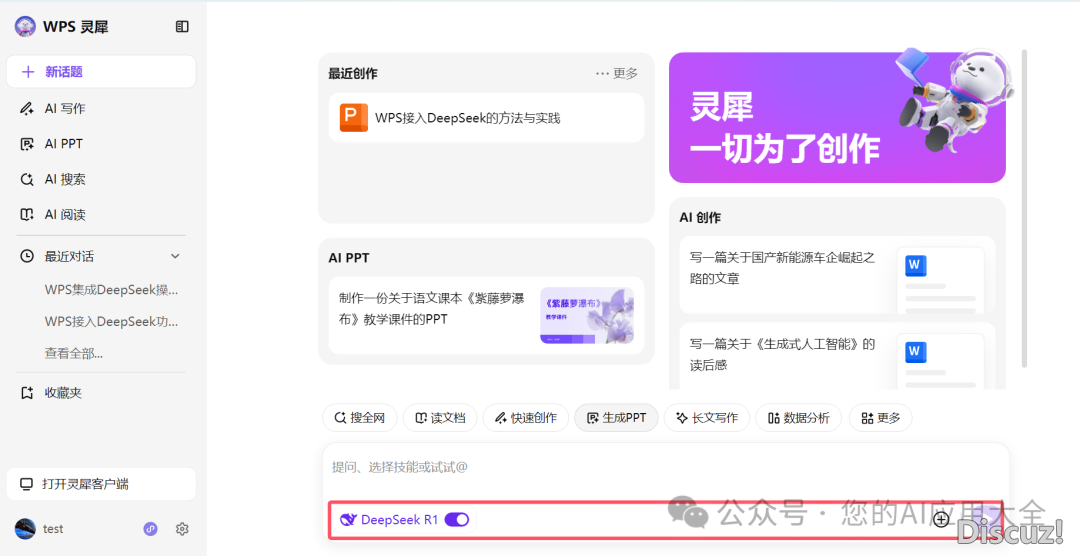1080x556 pixels.
Task: Click the 数据分析 skill chip
Action: click(x=799, y=418)
